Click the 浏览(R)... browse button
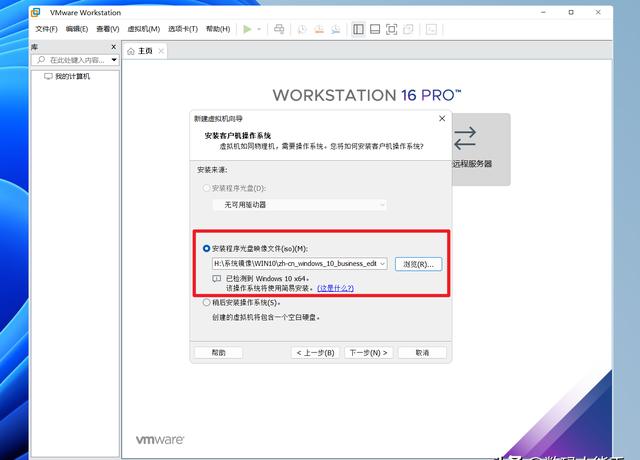Screen dimensions: 640x460 (418, 264)
